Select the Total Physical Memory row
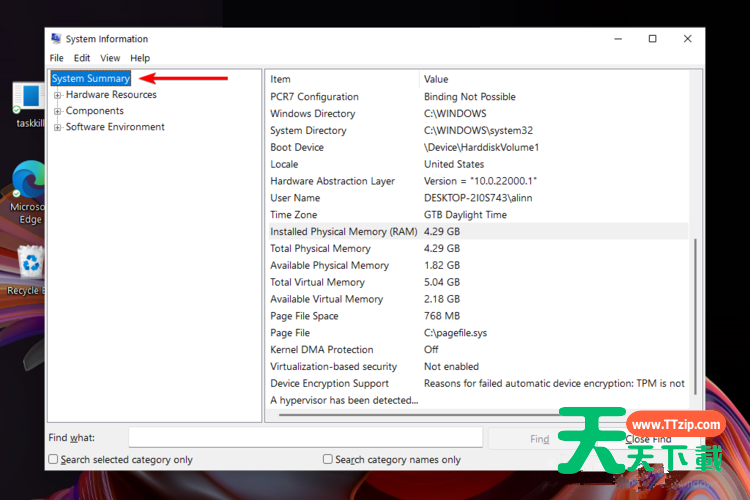The width and height of the screenshot is (750, 500). click(x=478, y=248)
